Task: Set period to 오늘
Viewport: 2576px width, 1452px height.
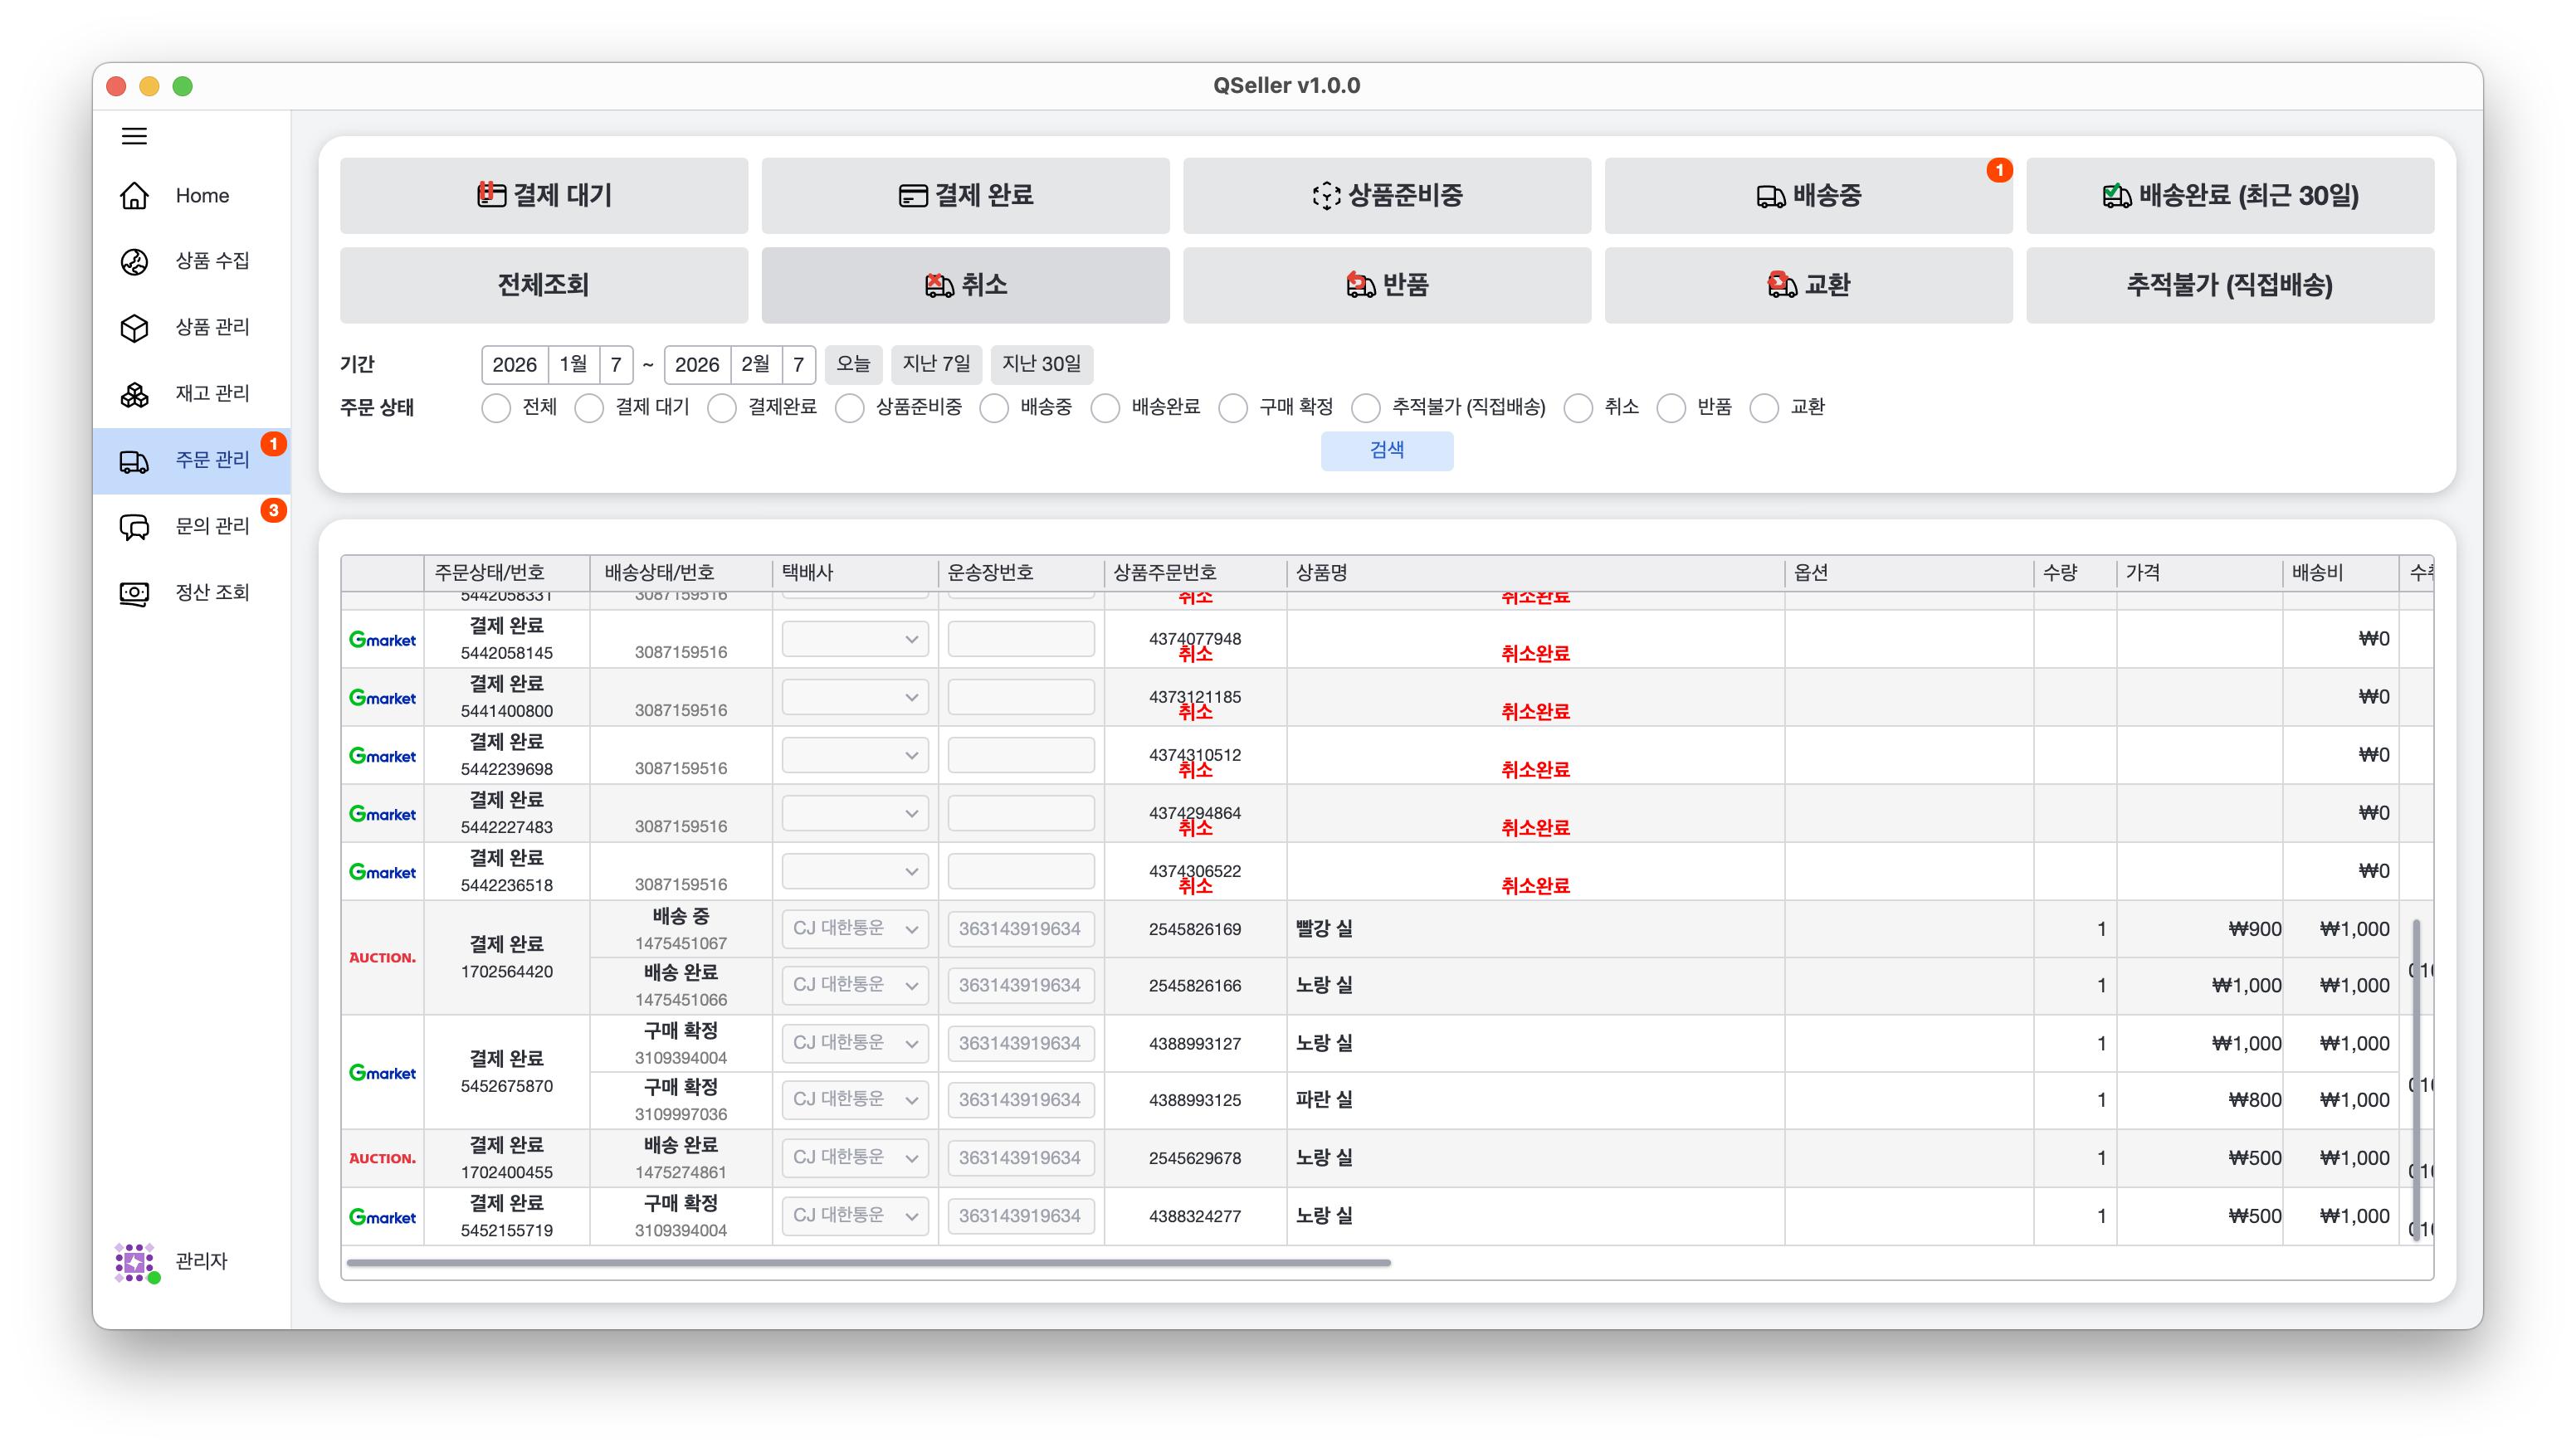Action: coord(853,364)
